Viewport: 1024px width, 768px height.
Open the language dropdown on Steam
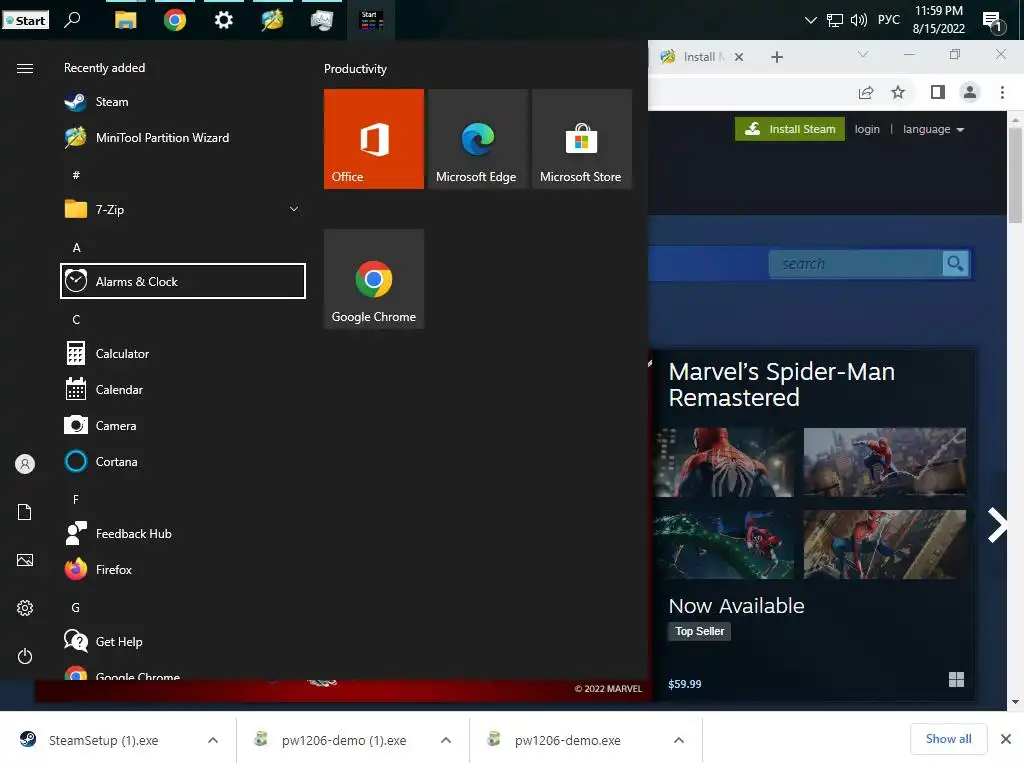[933, 129]
